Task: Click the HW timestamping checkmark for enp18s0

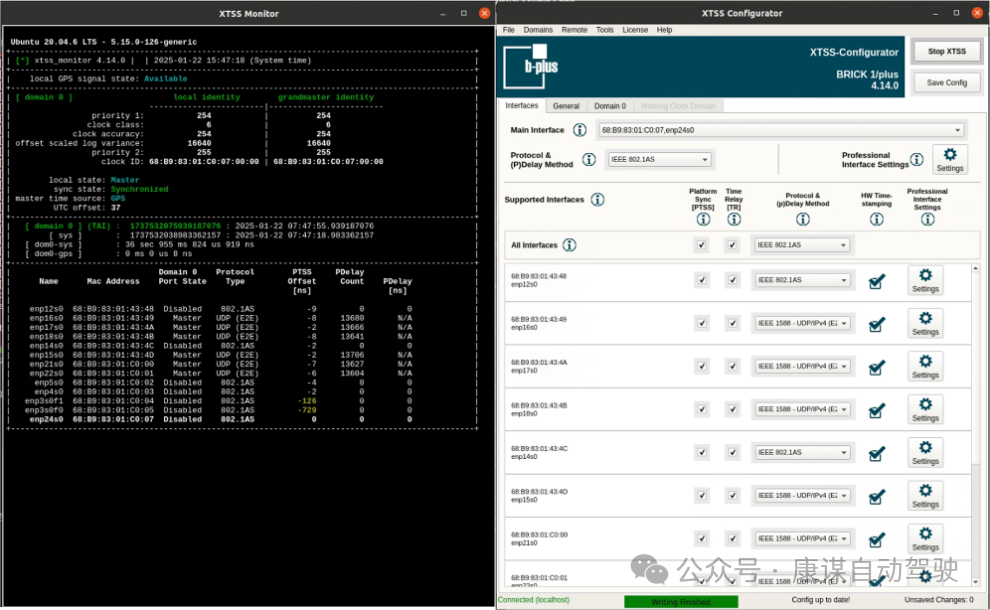Action: pos(876,410)
